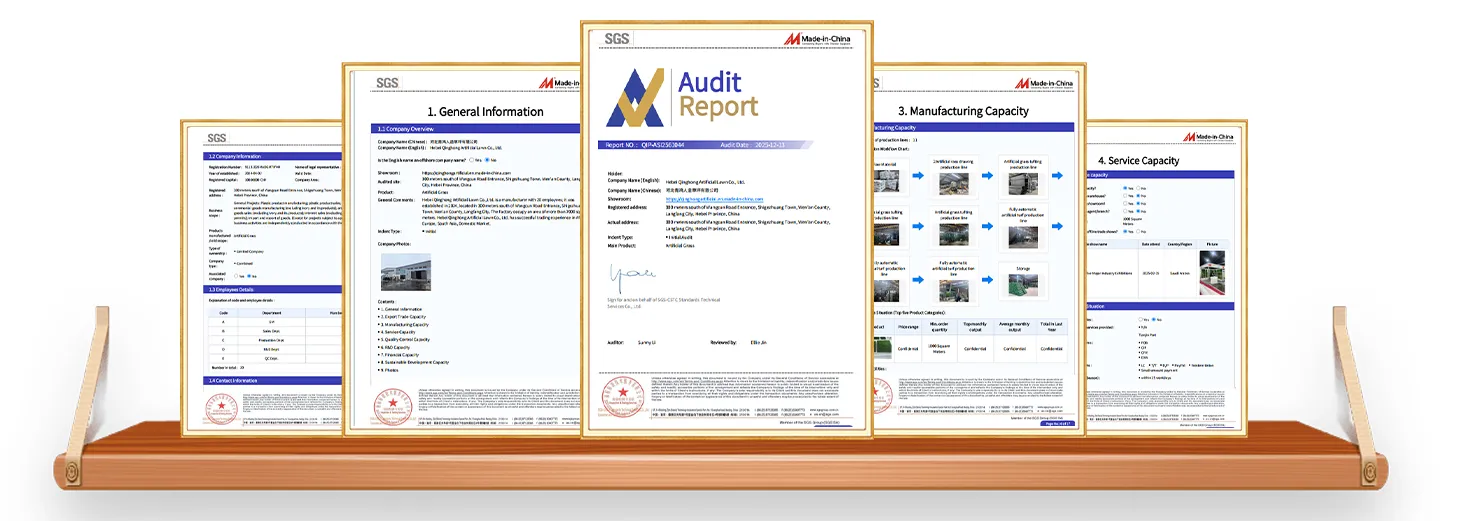Open the Showroom link on Audit Report cover
Viewport: 1472px width, 521px height.
click(x=714, y=199)
